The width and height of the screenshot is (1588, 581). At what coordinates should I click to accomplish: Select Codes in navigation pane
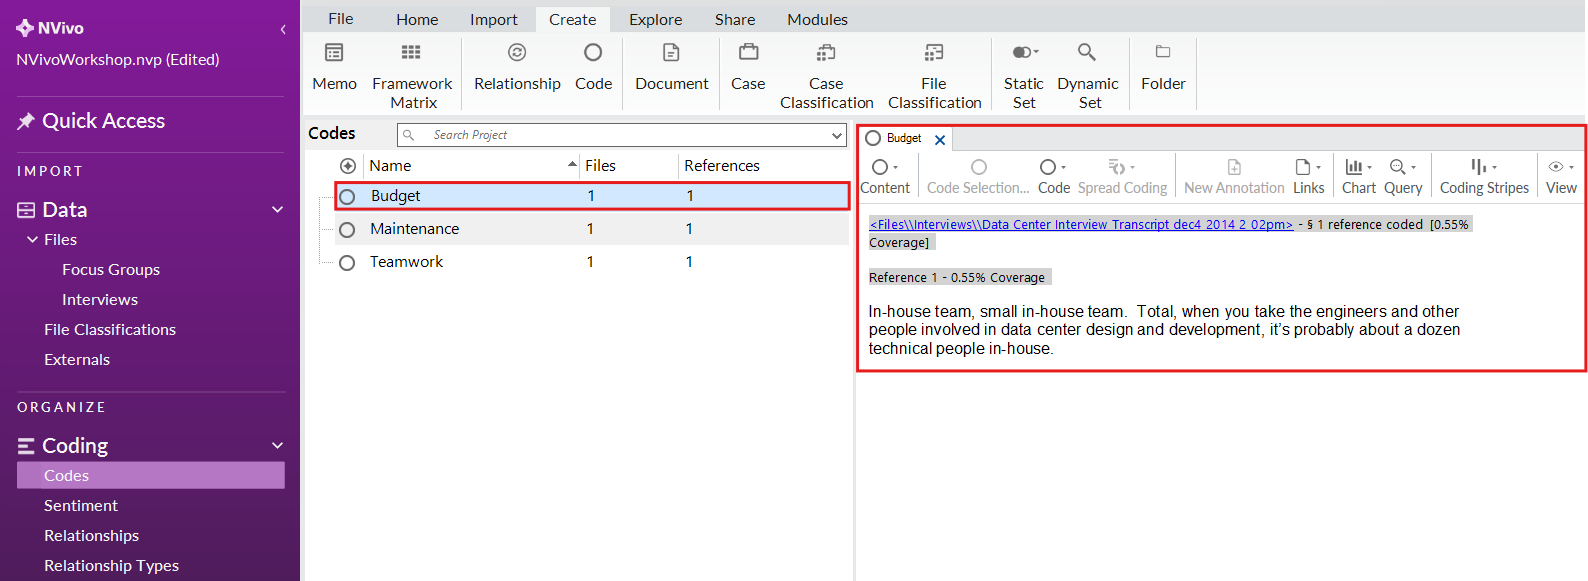pos(151,476)
